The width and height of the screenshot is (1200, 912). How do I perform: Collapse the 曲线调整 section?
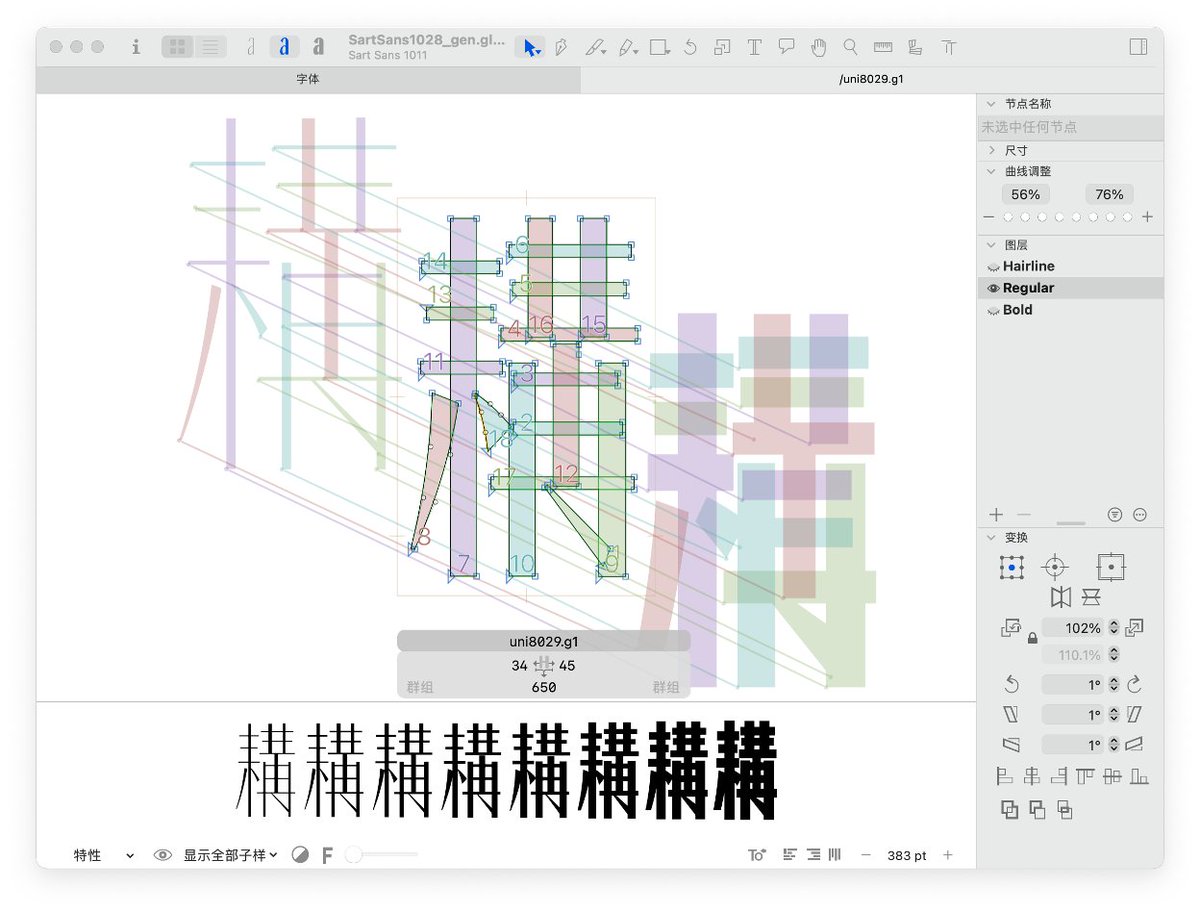coord(991,171)
